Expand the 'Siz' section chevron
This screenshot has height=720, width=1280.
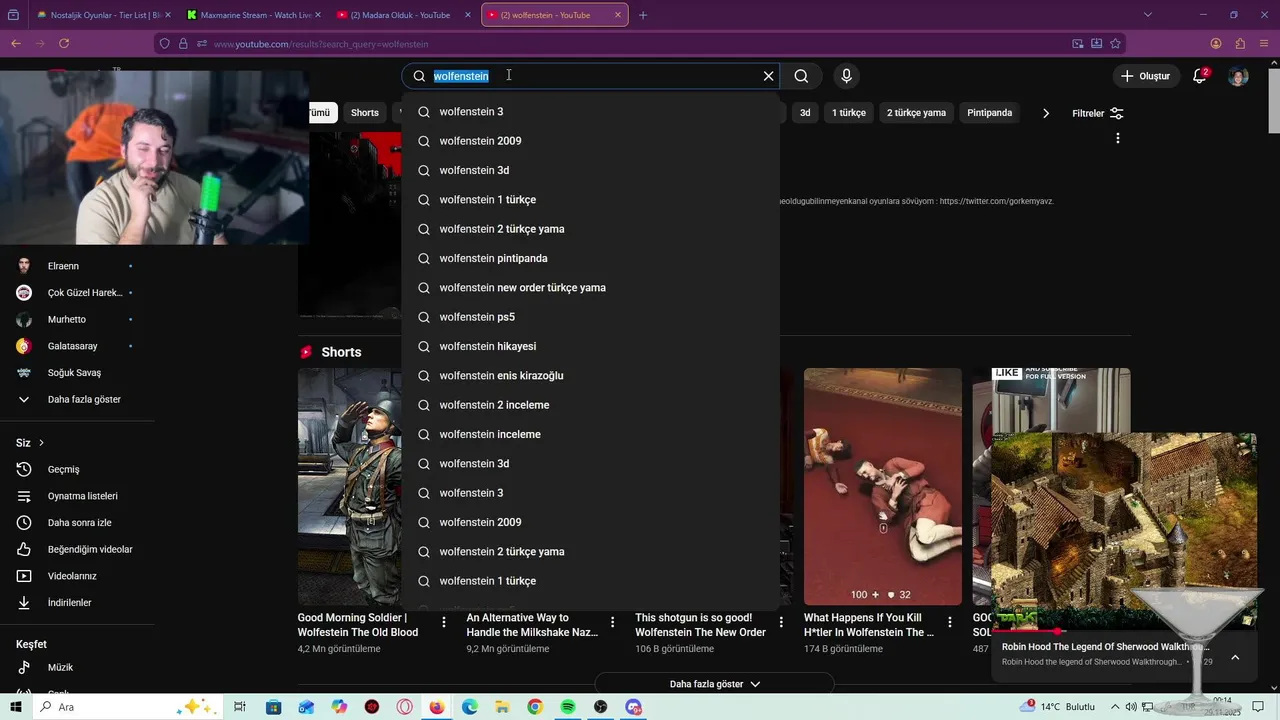pyautogui.click(x=41, y=443)
